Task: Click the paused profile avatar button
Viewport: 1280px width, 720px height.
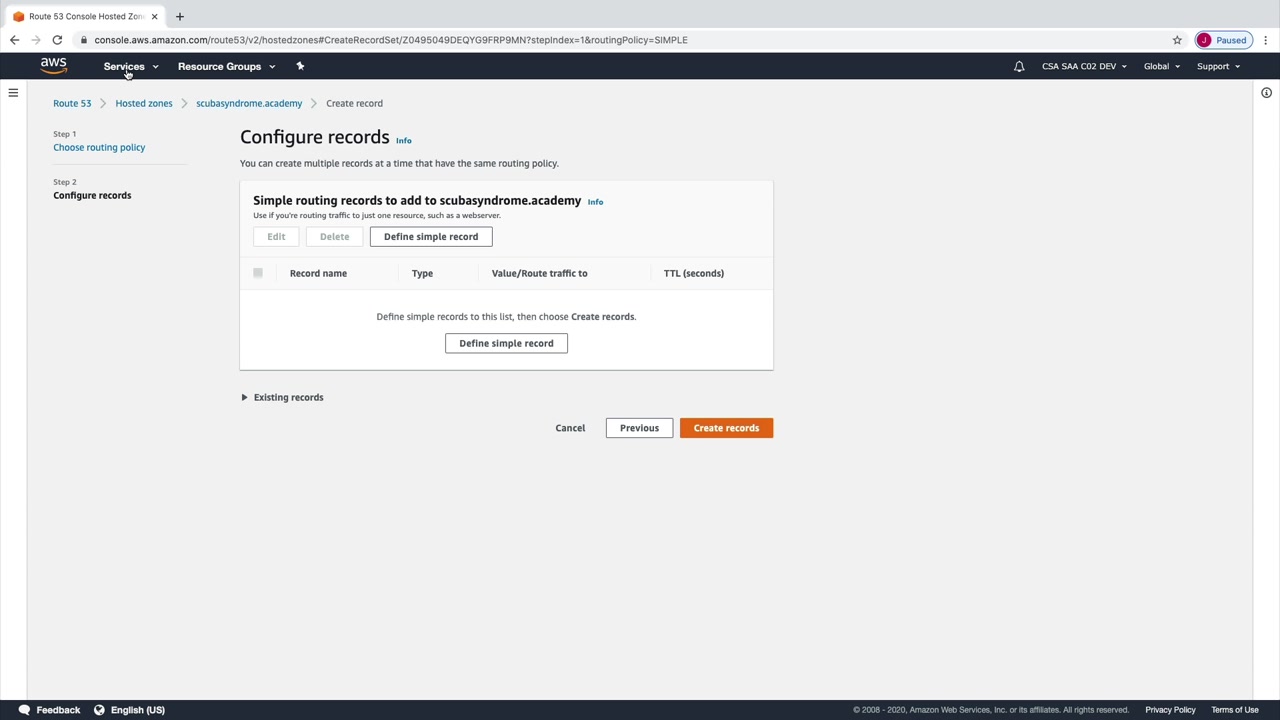Action: coord(1223,40)
